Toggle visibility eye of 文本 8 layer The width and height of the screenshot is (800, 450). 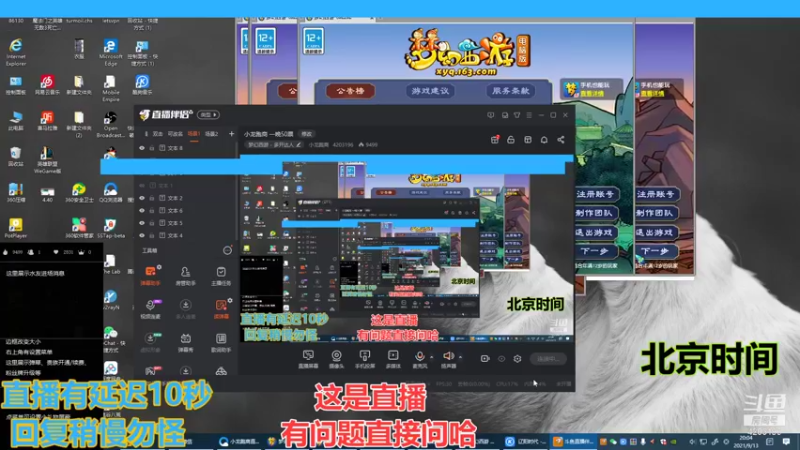tap(142, 148)
